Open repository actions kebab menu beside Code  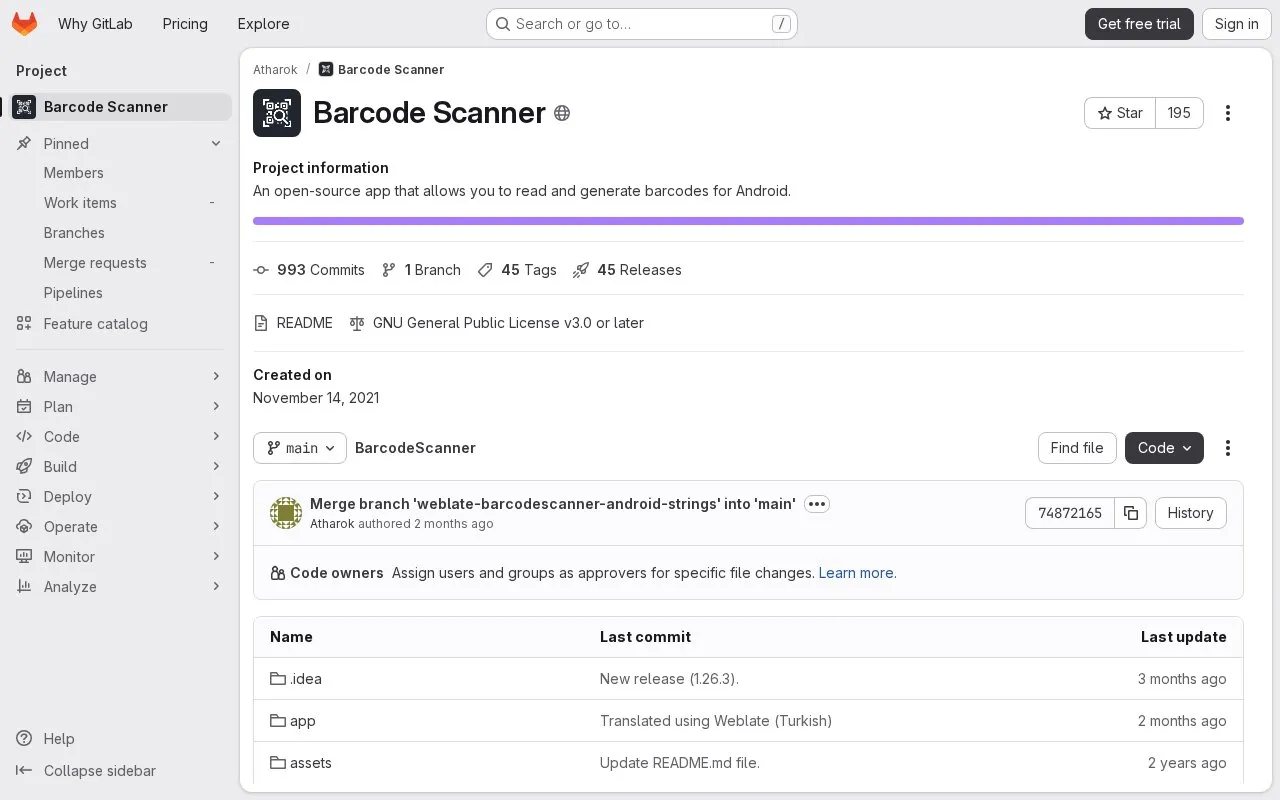click(1228, 448)
